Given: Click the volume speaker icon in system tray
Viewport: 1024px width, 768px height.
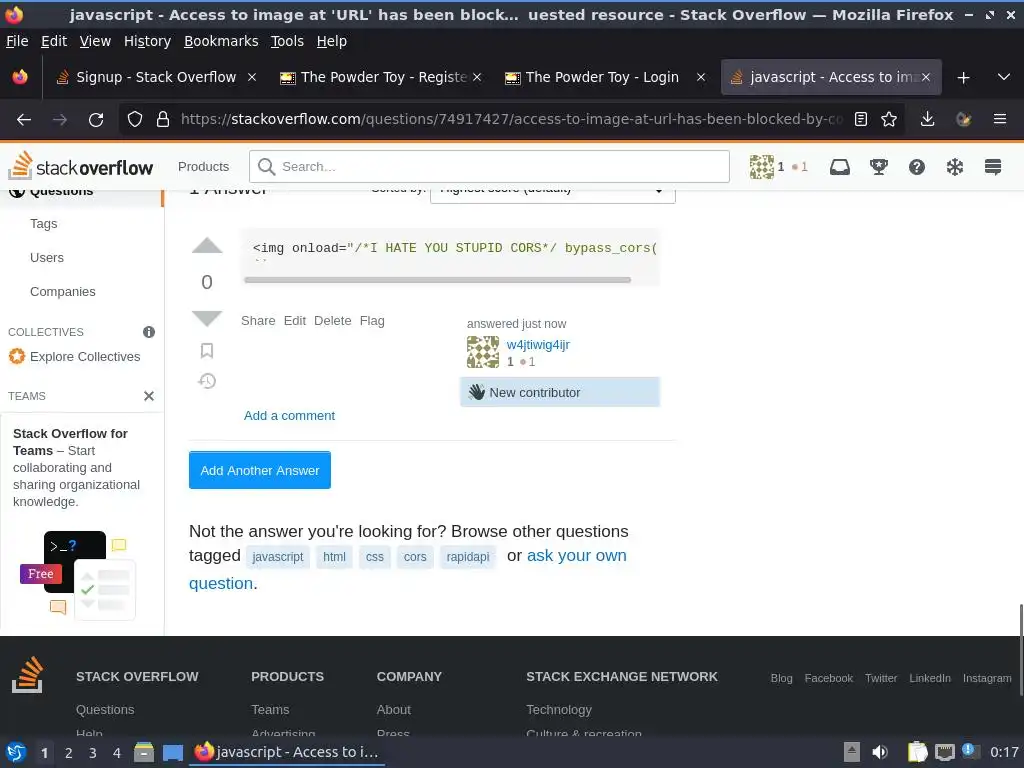Looking at the screenshot, I should (880, 752).
